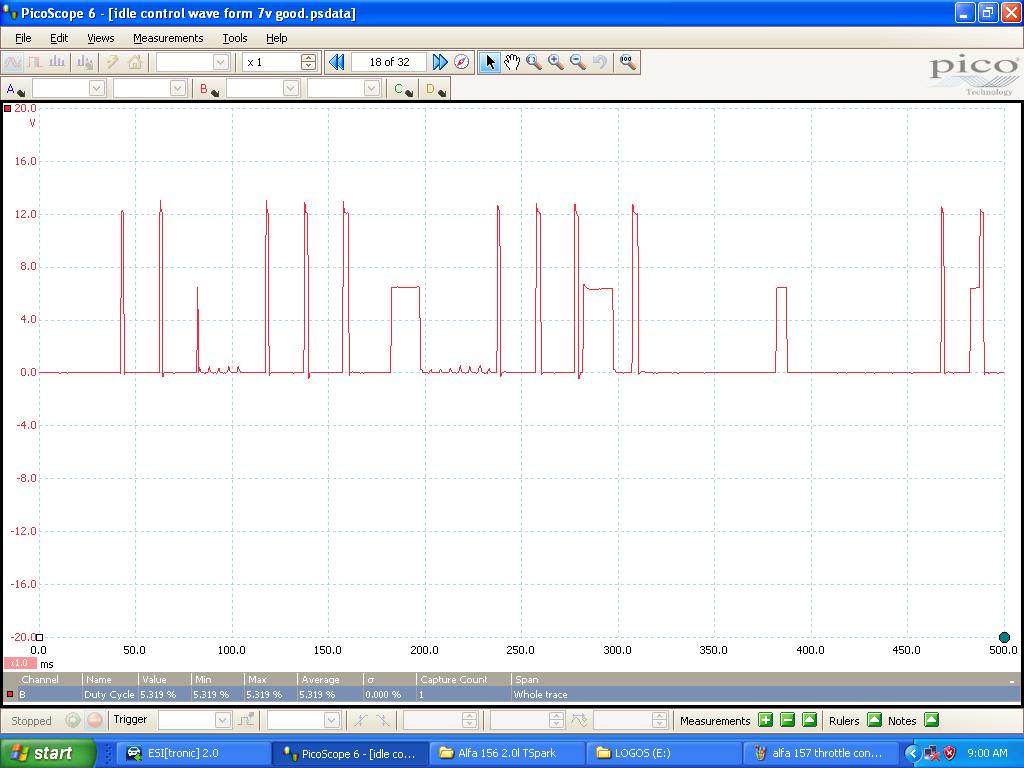The width and height of the screenshot is (1024, 768).
Task: Open the Edit menu
Action: [59, 38]
